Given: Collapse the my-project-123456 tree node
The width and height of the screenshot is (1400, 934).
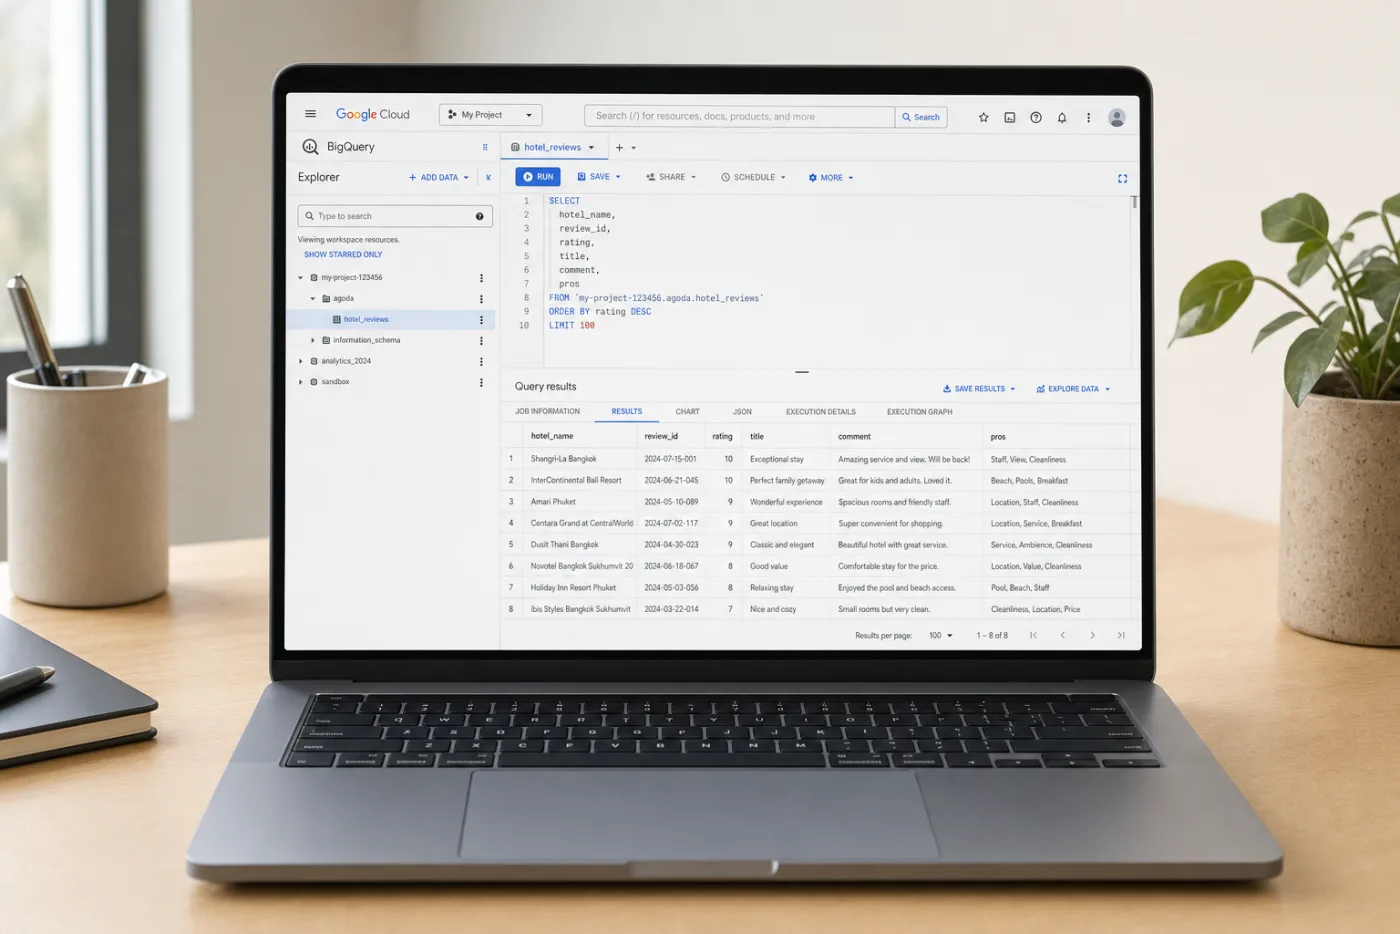Looking at the screenshot, I should pos(300,278).
